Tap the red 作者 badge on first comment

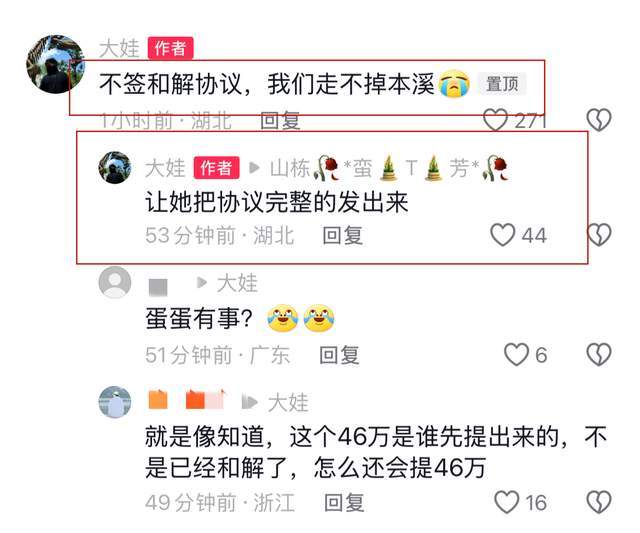(x=170, y=49)
